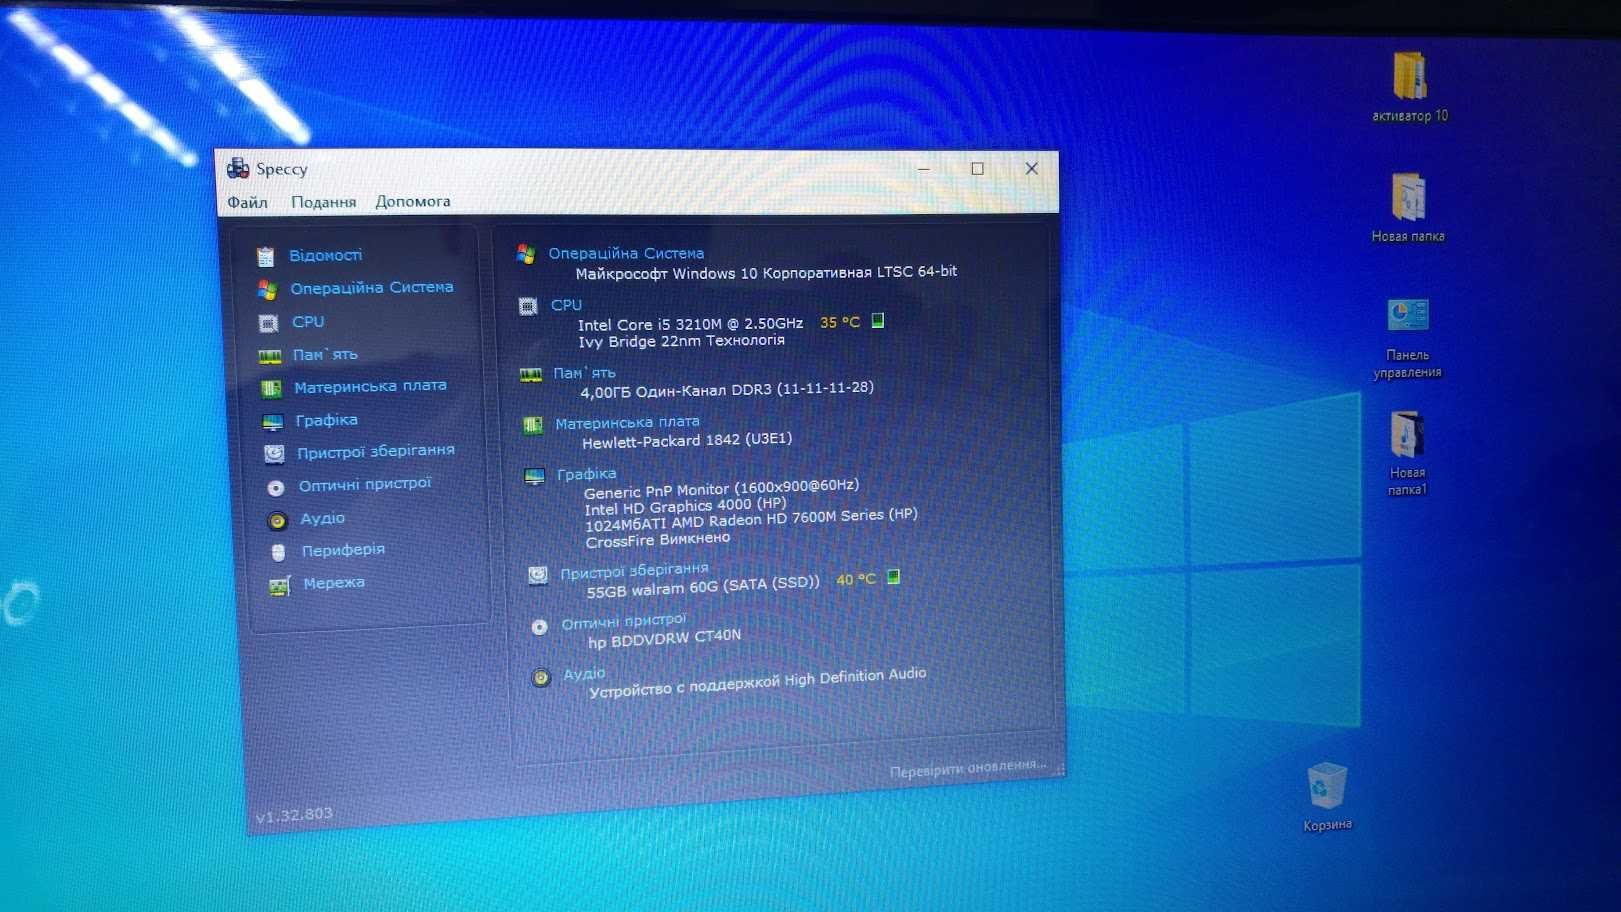Click the audio speaker icon in summary pane

tap(541, 678)
